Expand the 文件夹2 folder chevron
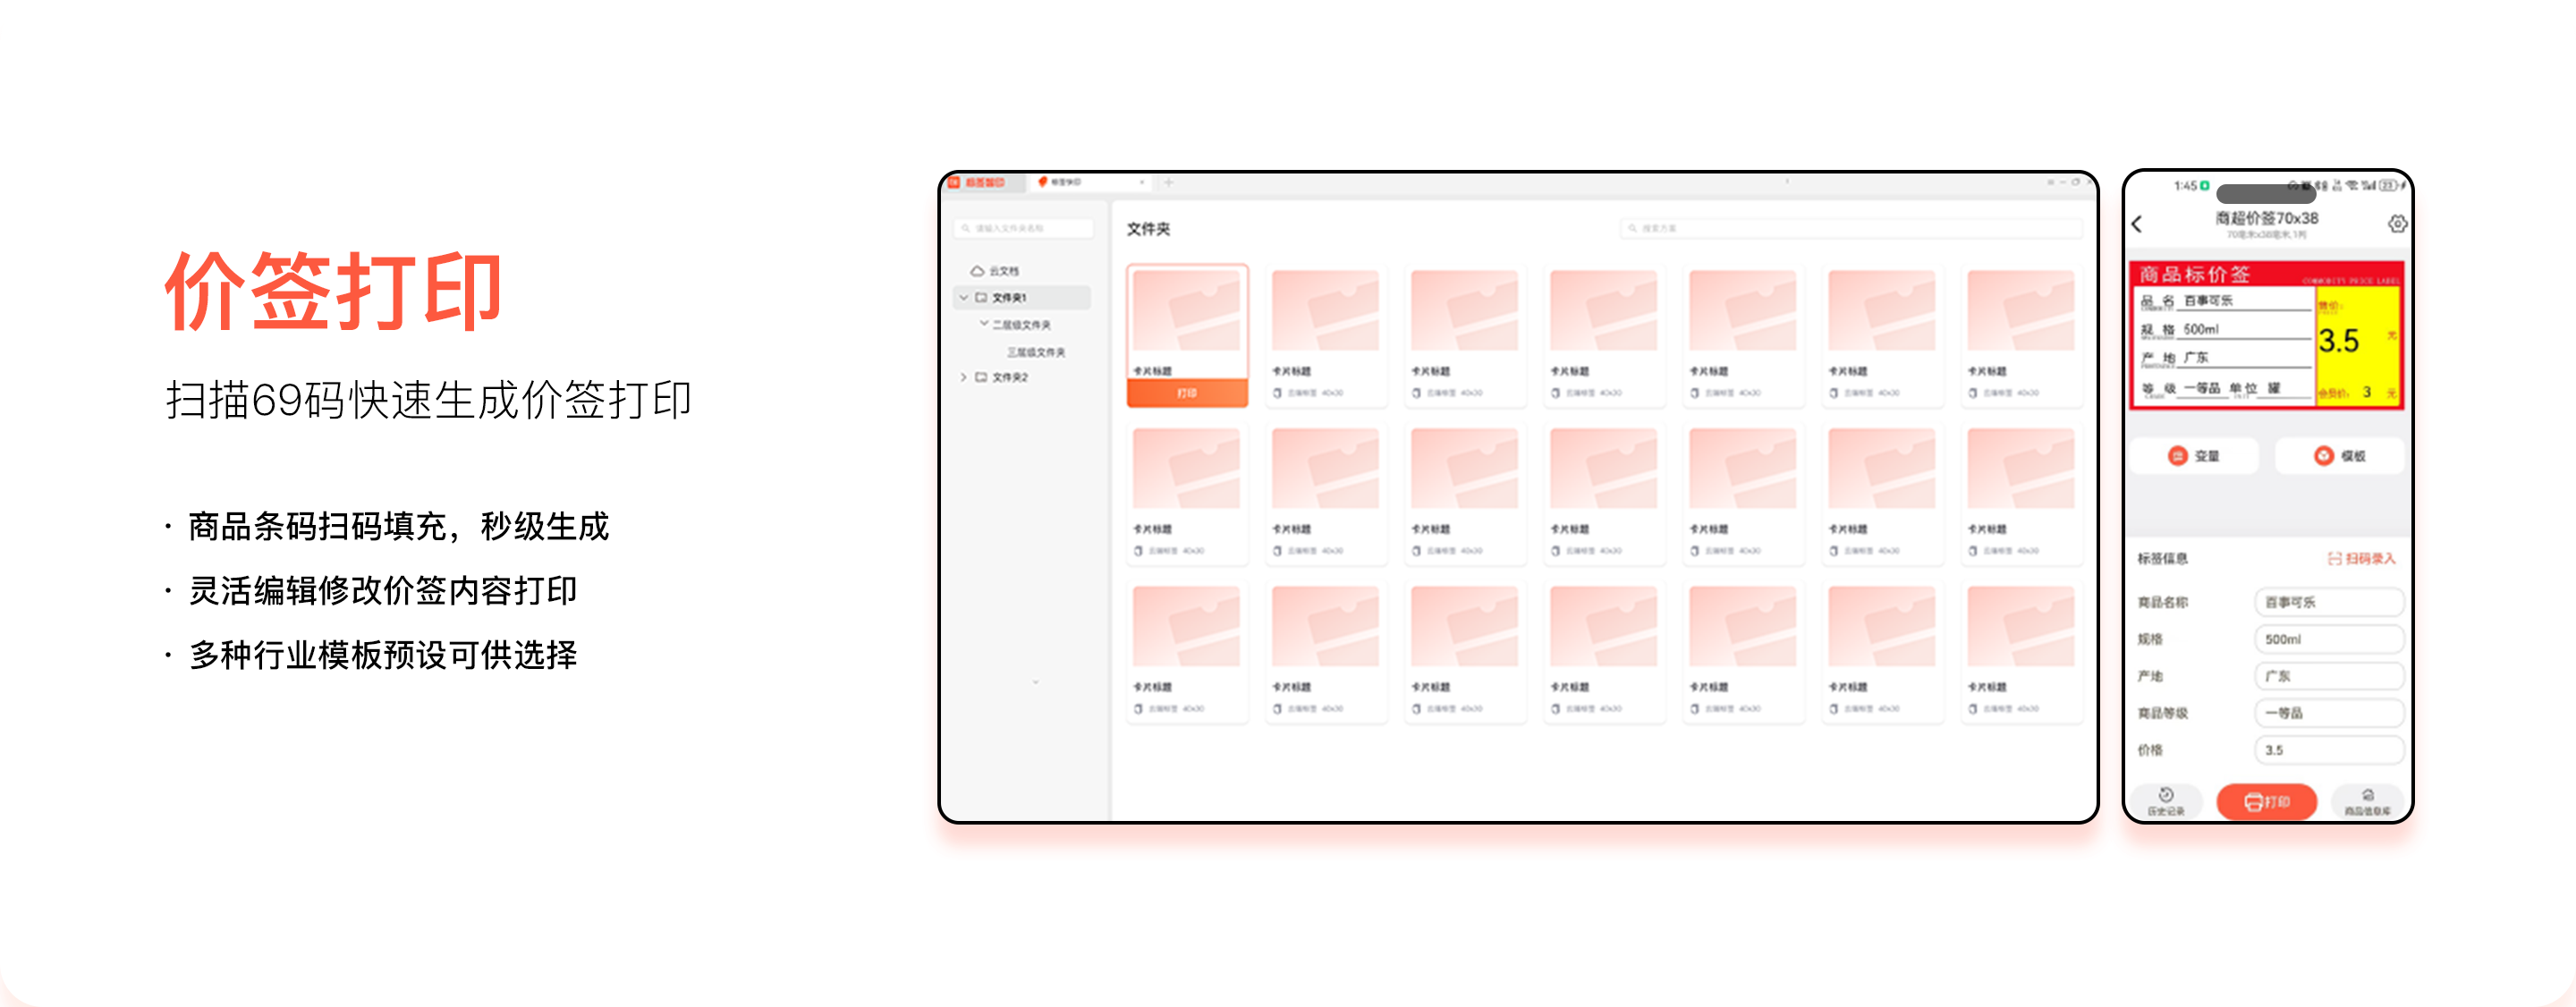 point(964,377)
